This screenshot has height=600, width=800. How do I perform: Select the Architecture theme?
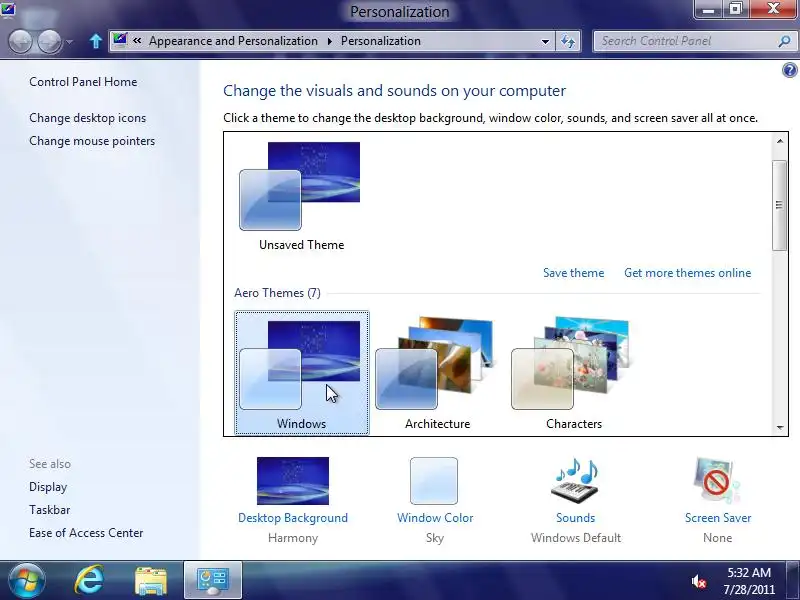(437, 373)
